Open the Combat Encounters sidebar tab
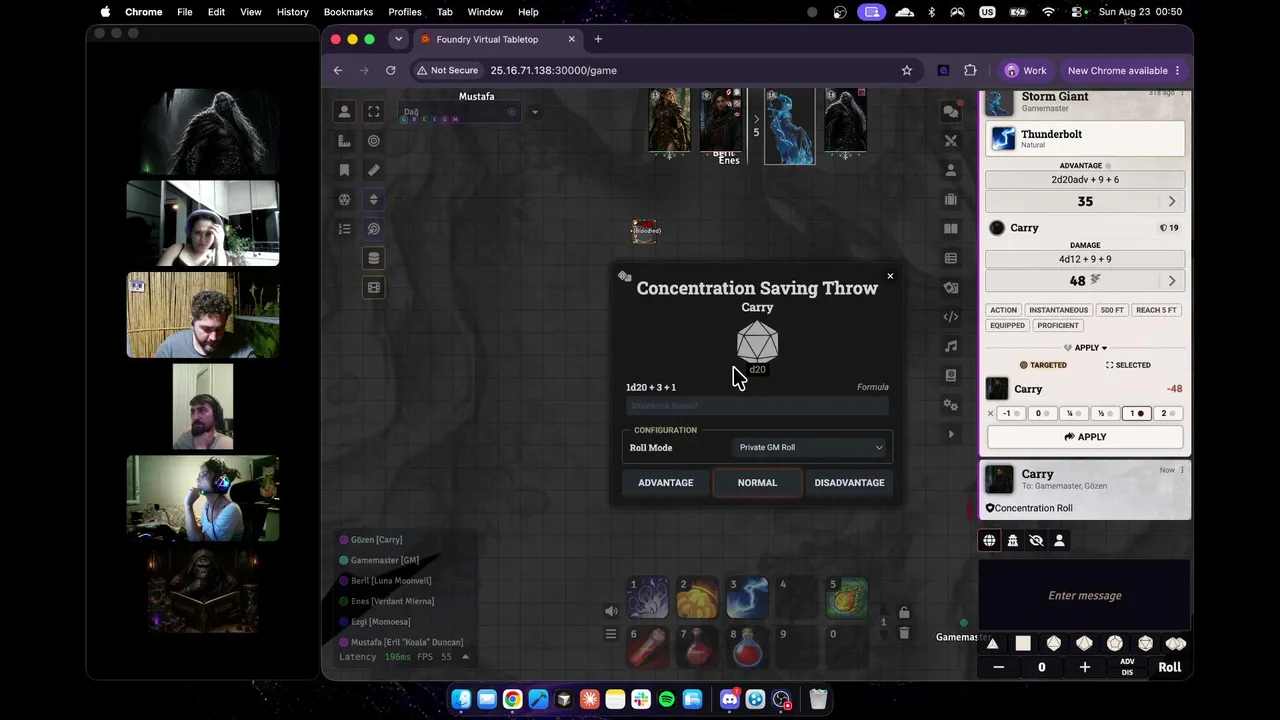The image size is (1280, 720). point(951,141)
